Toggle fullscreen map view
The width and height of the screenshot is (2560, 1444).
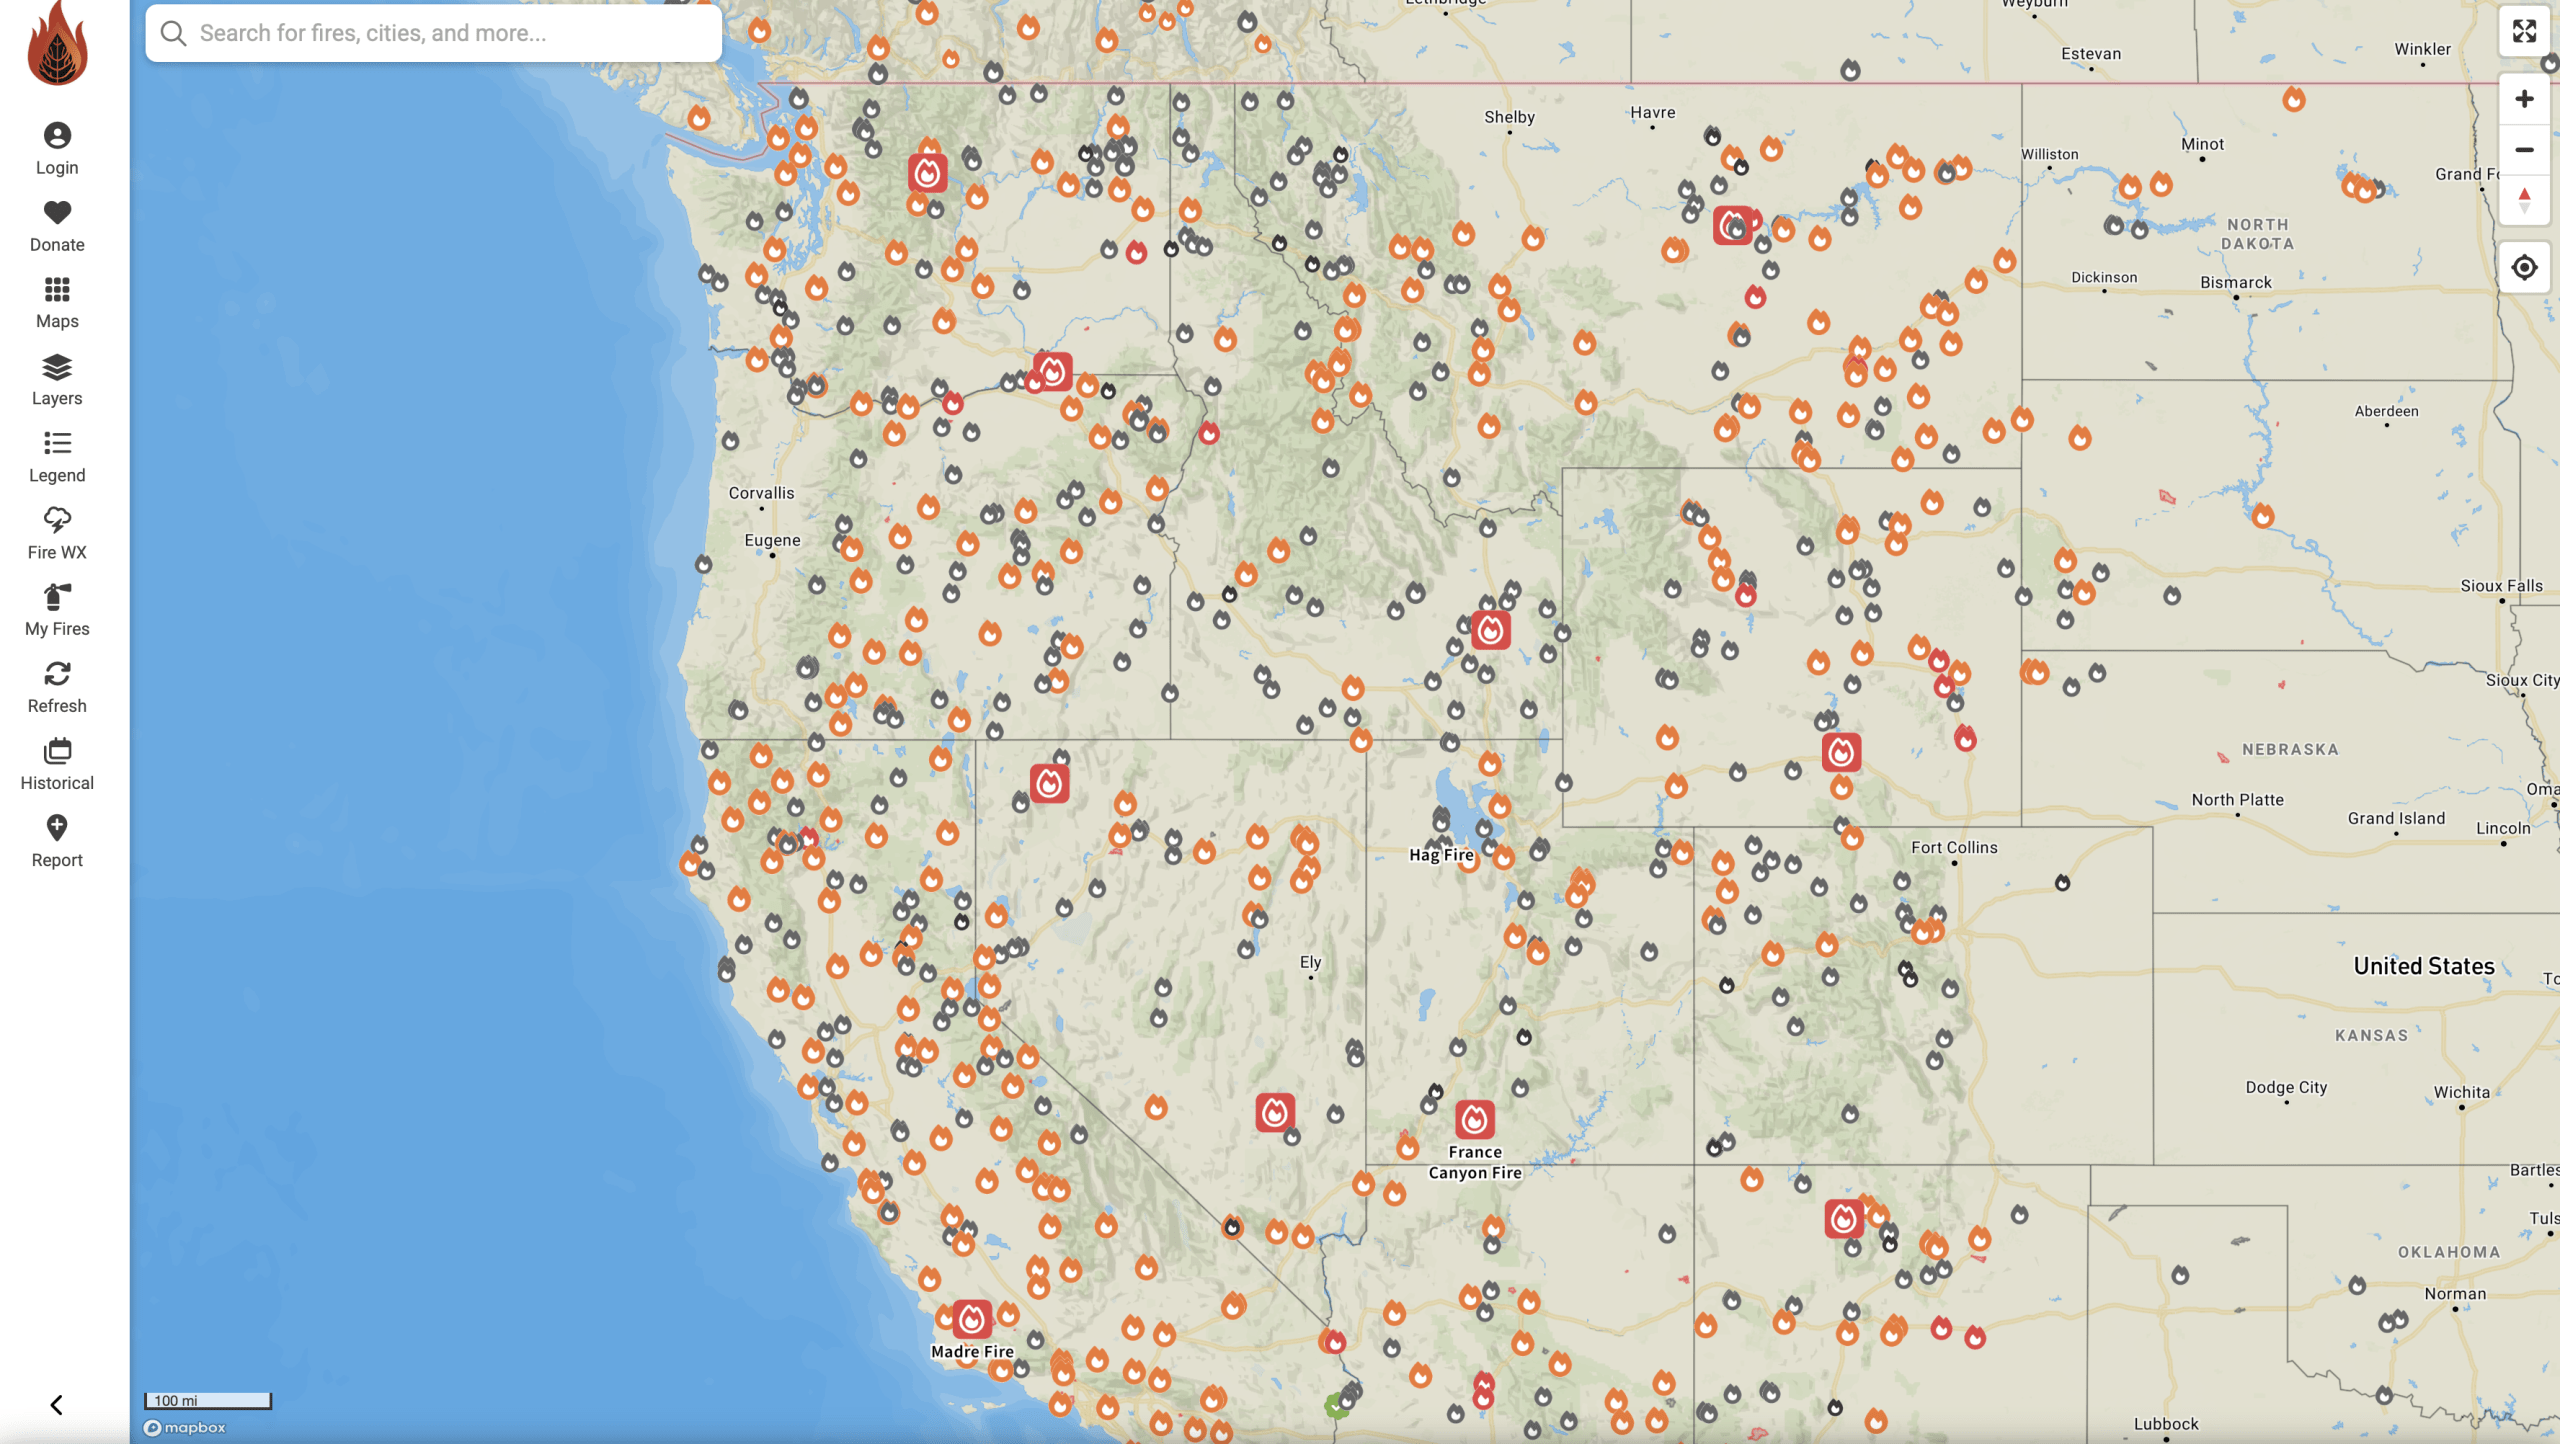[2524, 31]
